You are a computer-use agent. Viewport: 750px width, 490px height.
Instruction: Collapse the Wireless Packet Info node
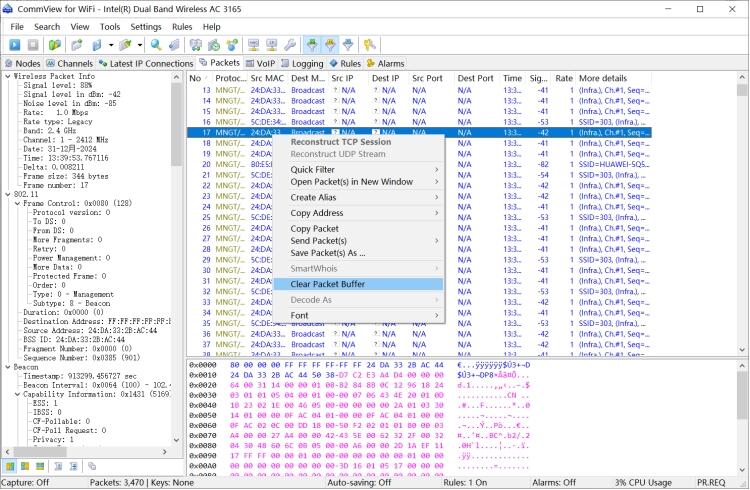pyautogui.click(x=7, y=76)
